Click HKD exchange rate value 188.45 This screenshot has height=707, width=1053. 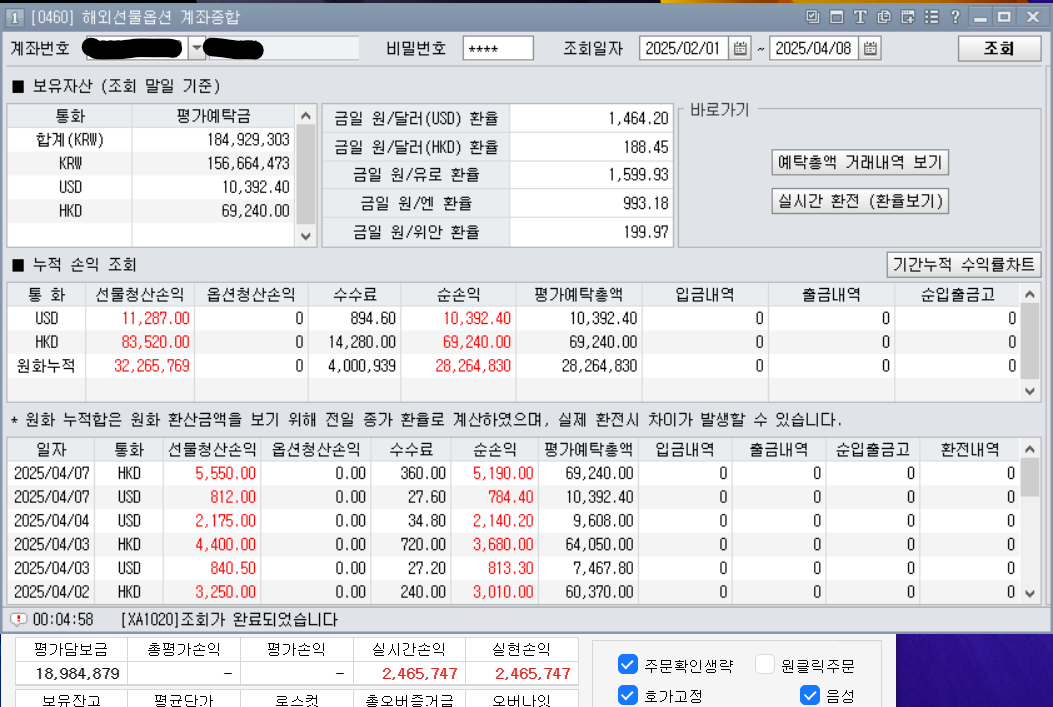pyautogui.click(x=645, y=147)
